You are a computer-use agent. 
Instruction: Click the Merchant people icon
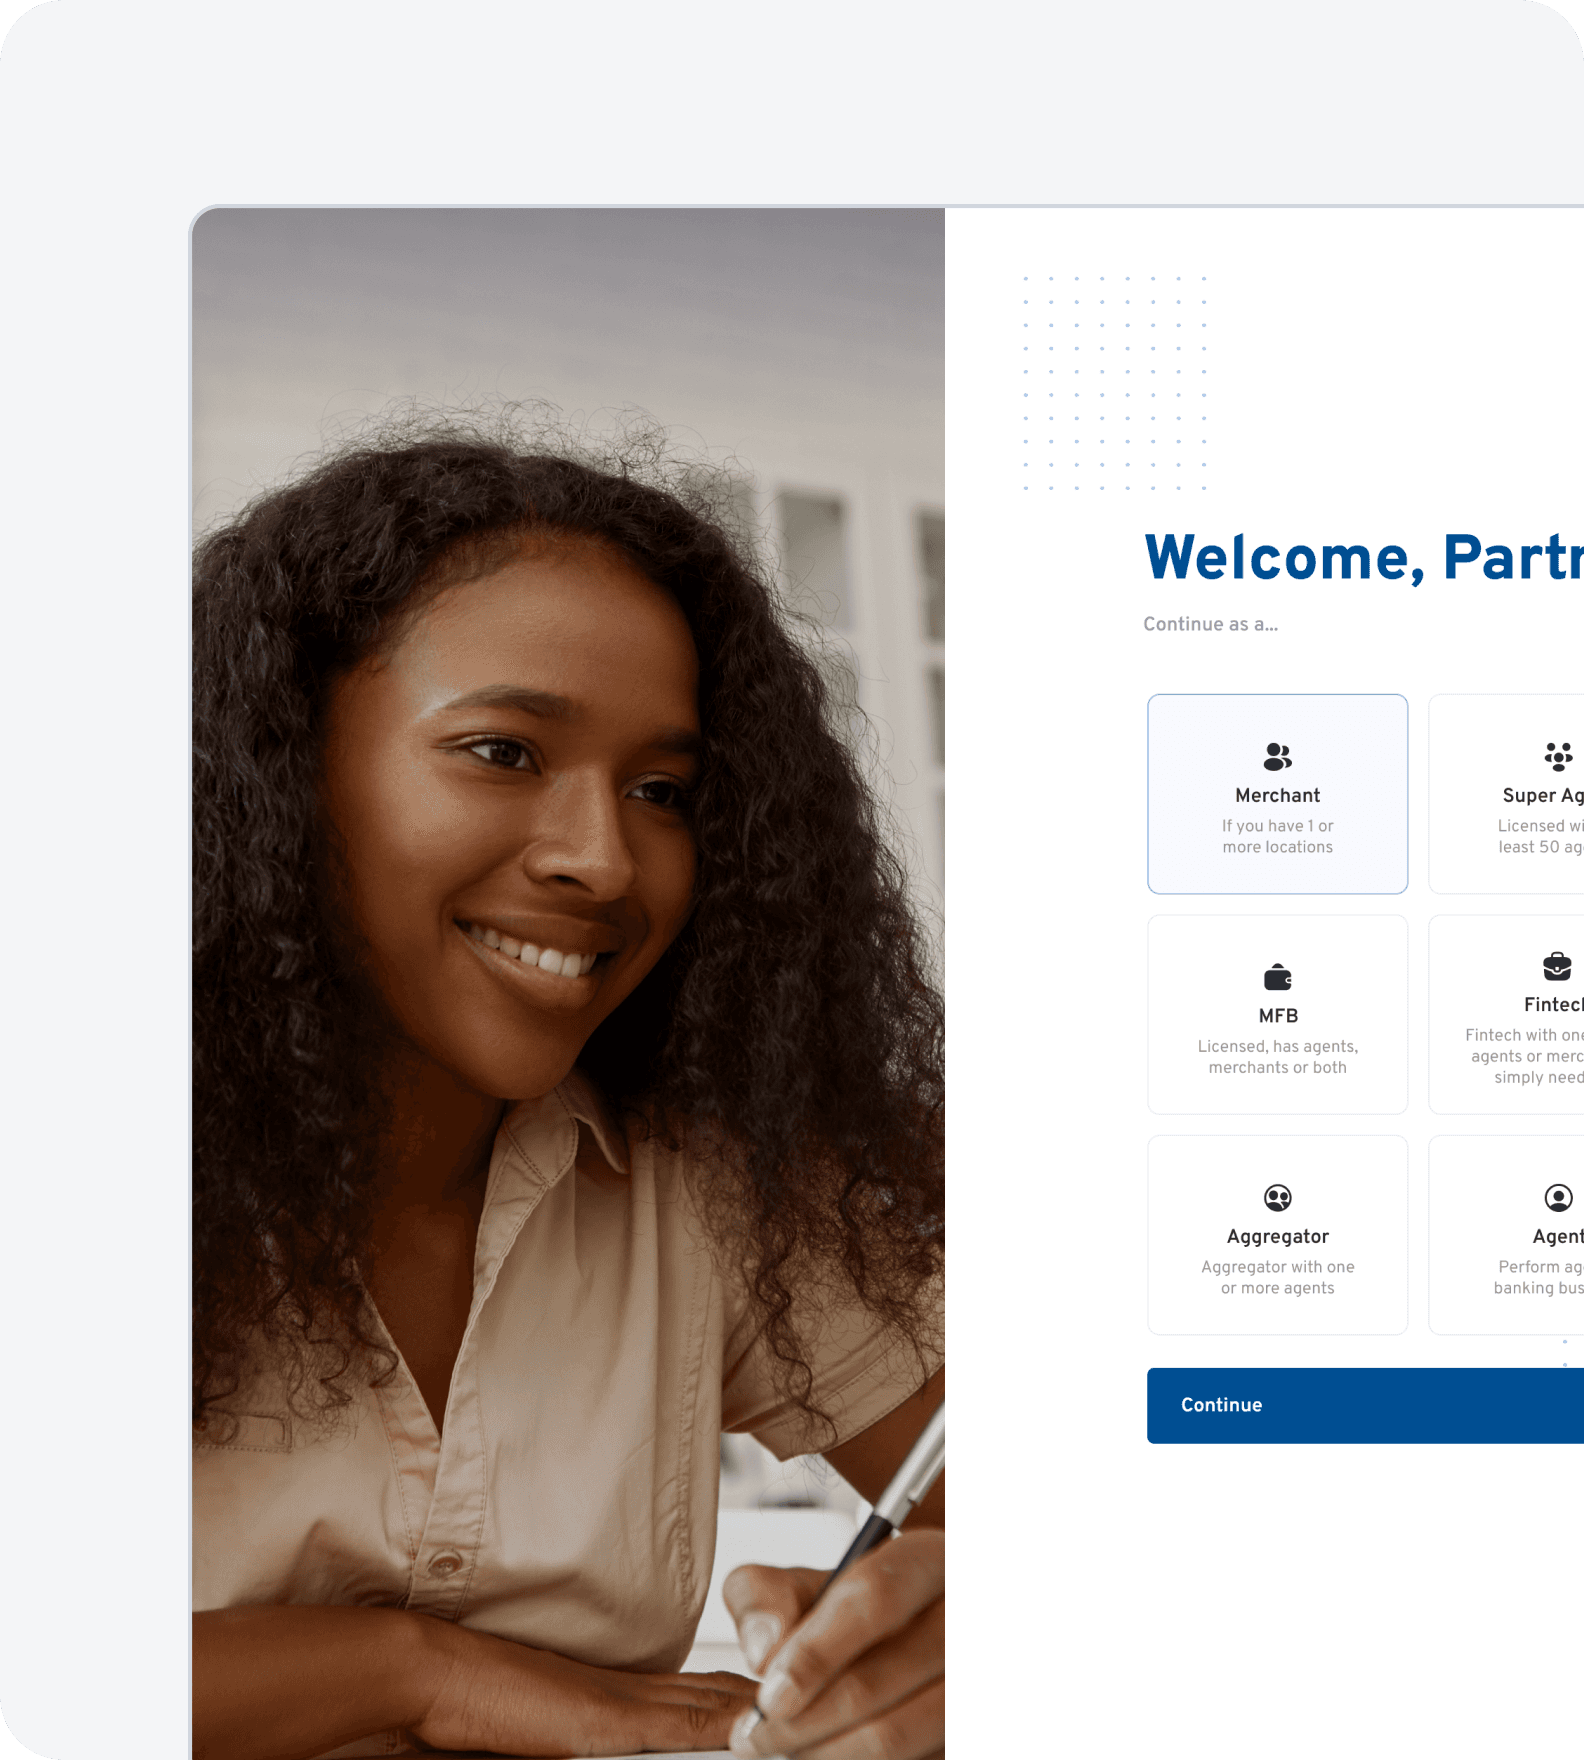coord(1277,757)
